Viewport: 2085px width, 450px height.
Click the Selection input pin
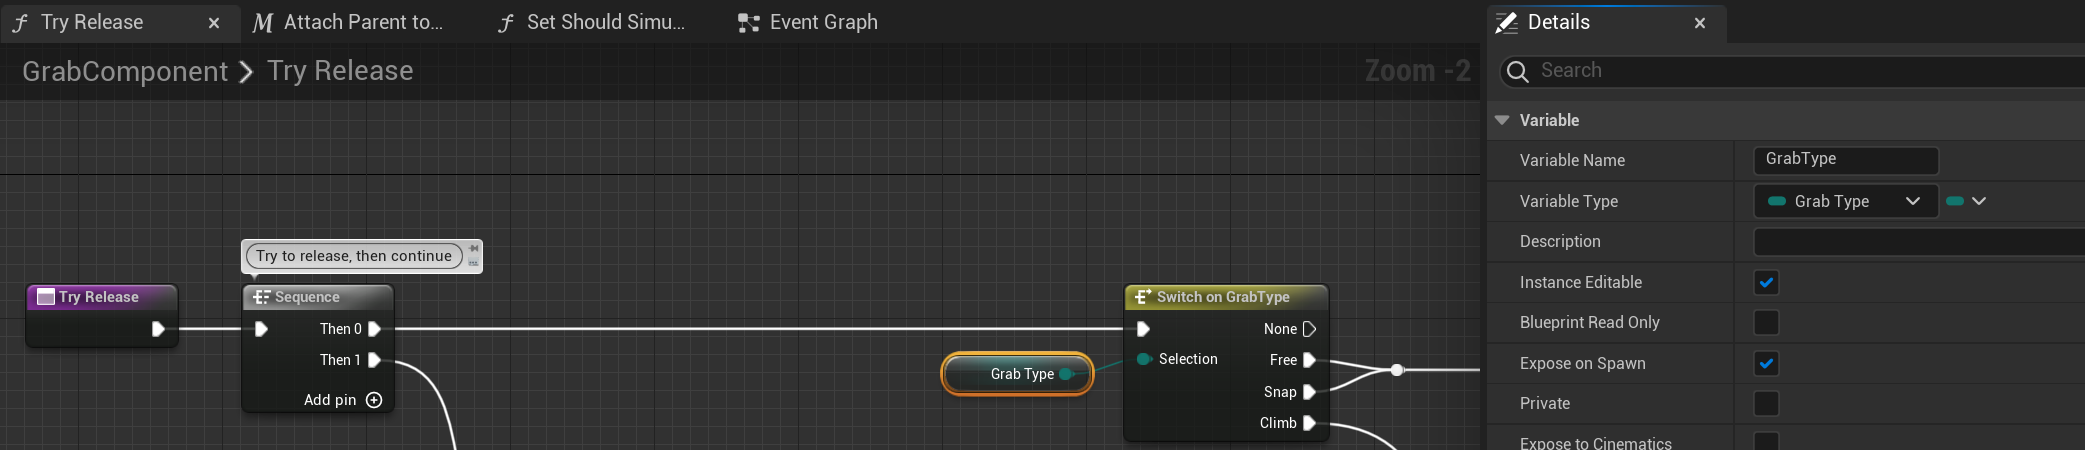(x=1144, y=359)
